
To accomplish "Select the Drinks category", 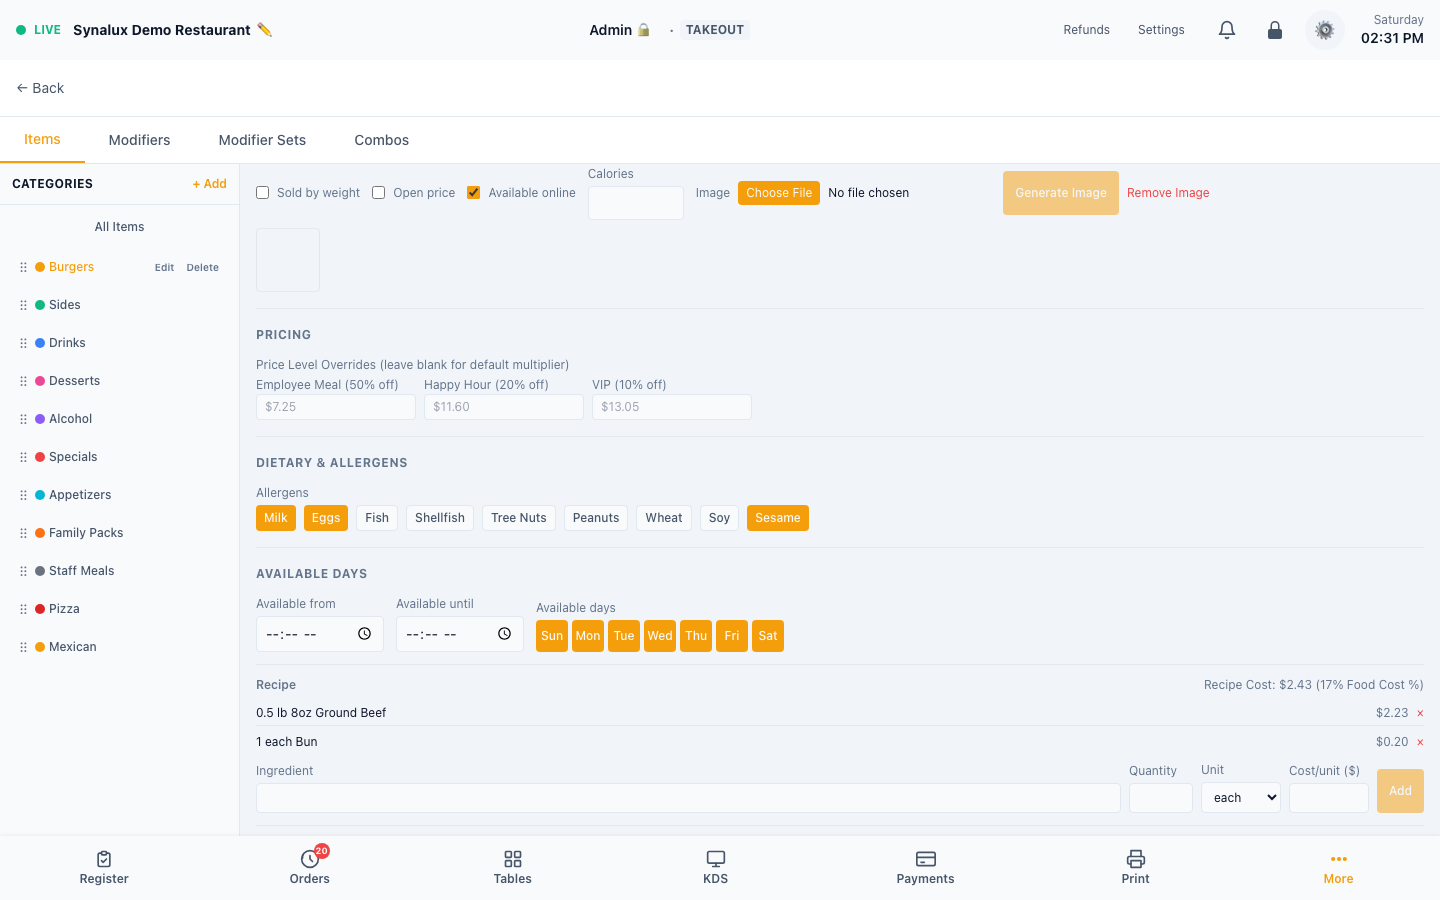I will (67, 343).
